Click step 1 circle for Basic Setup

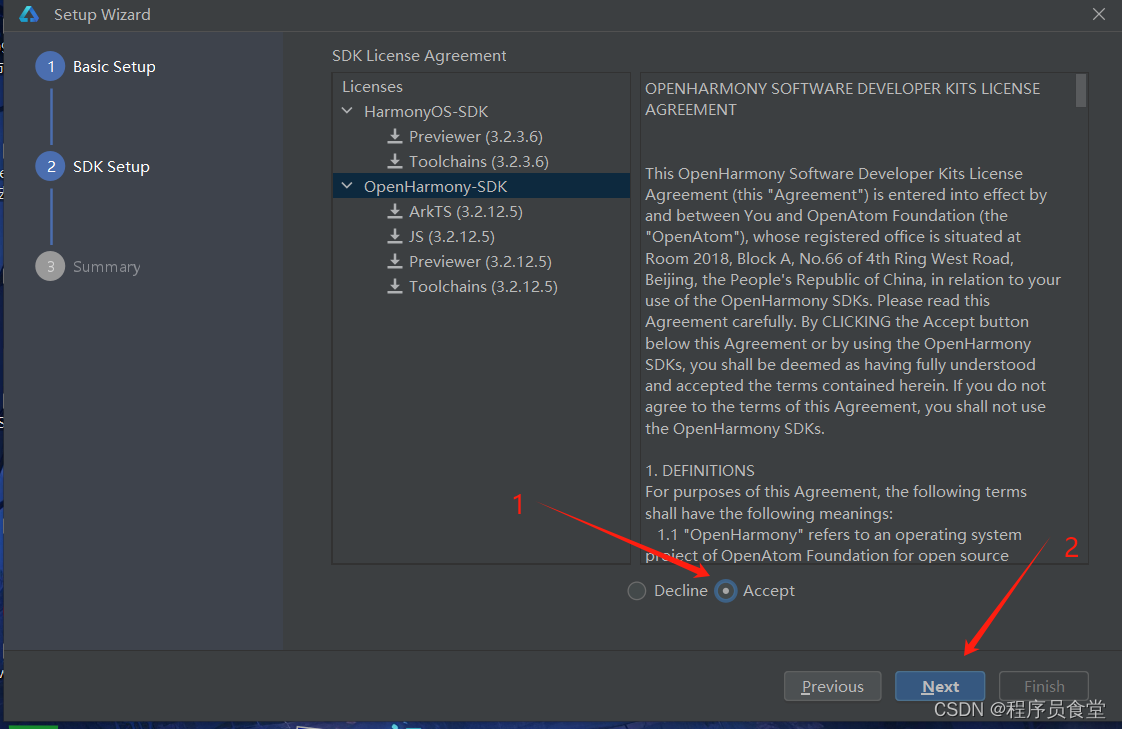pos(50,67)
